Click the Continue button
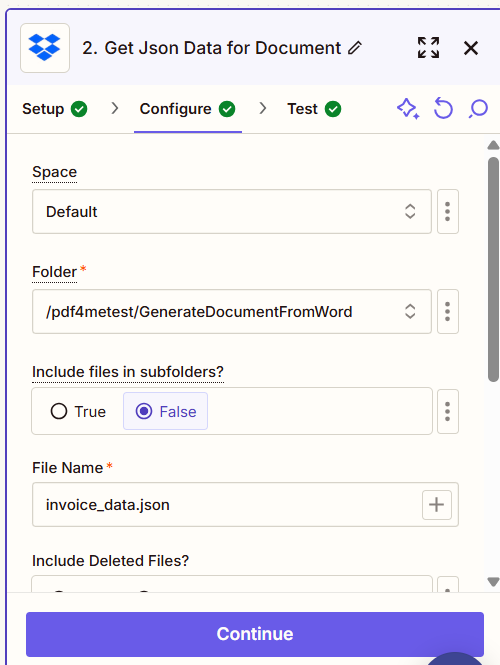This screenshot has width=500, height=665. (x=255, y=634)
